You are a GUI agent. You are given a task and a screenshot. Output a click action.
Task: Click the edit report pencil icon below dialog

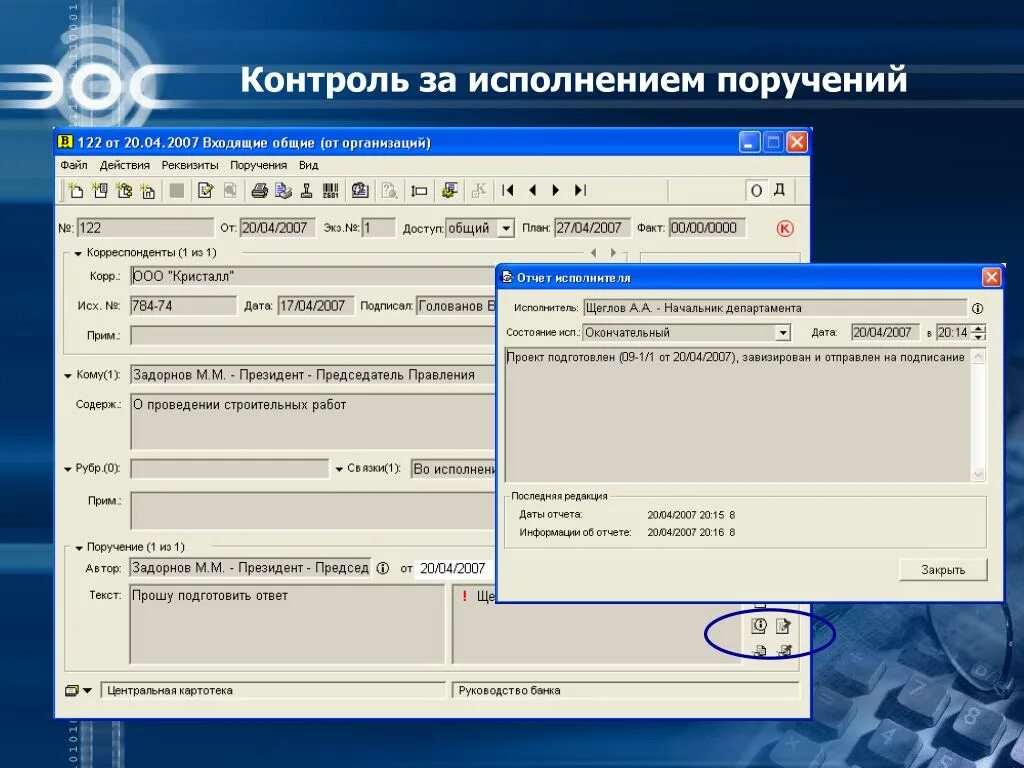pos(783,626)
